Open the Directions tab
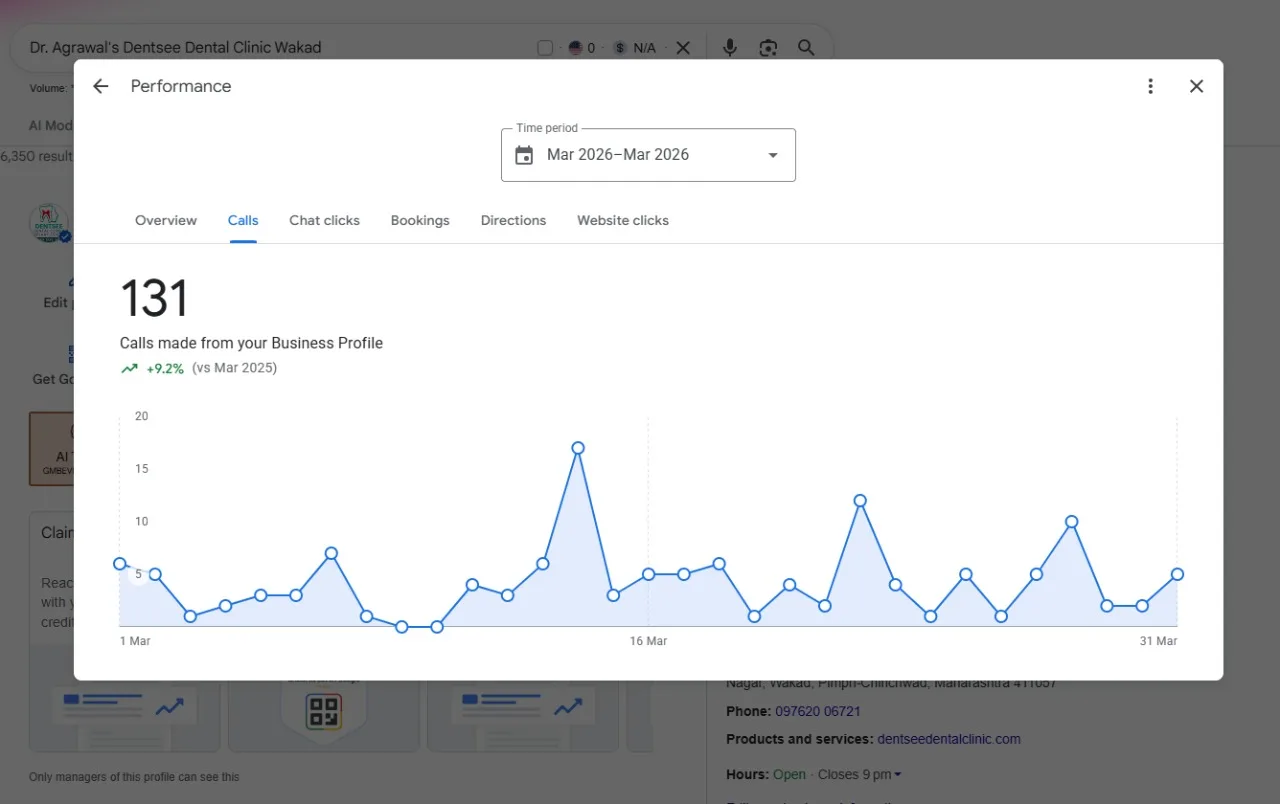 coord(513,220)
